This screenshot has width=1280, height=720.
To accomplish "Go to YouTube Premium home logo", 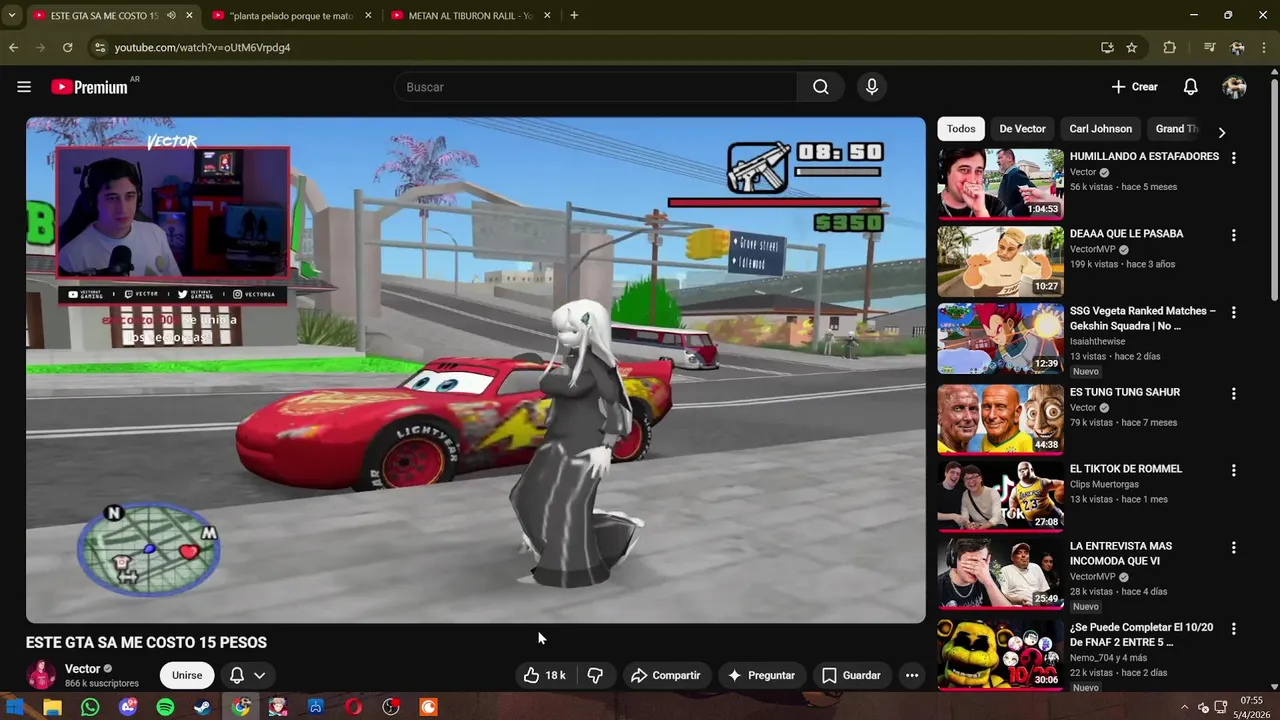I will 89,87.
